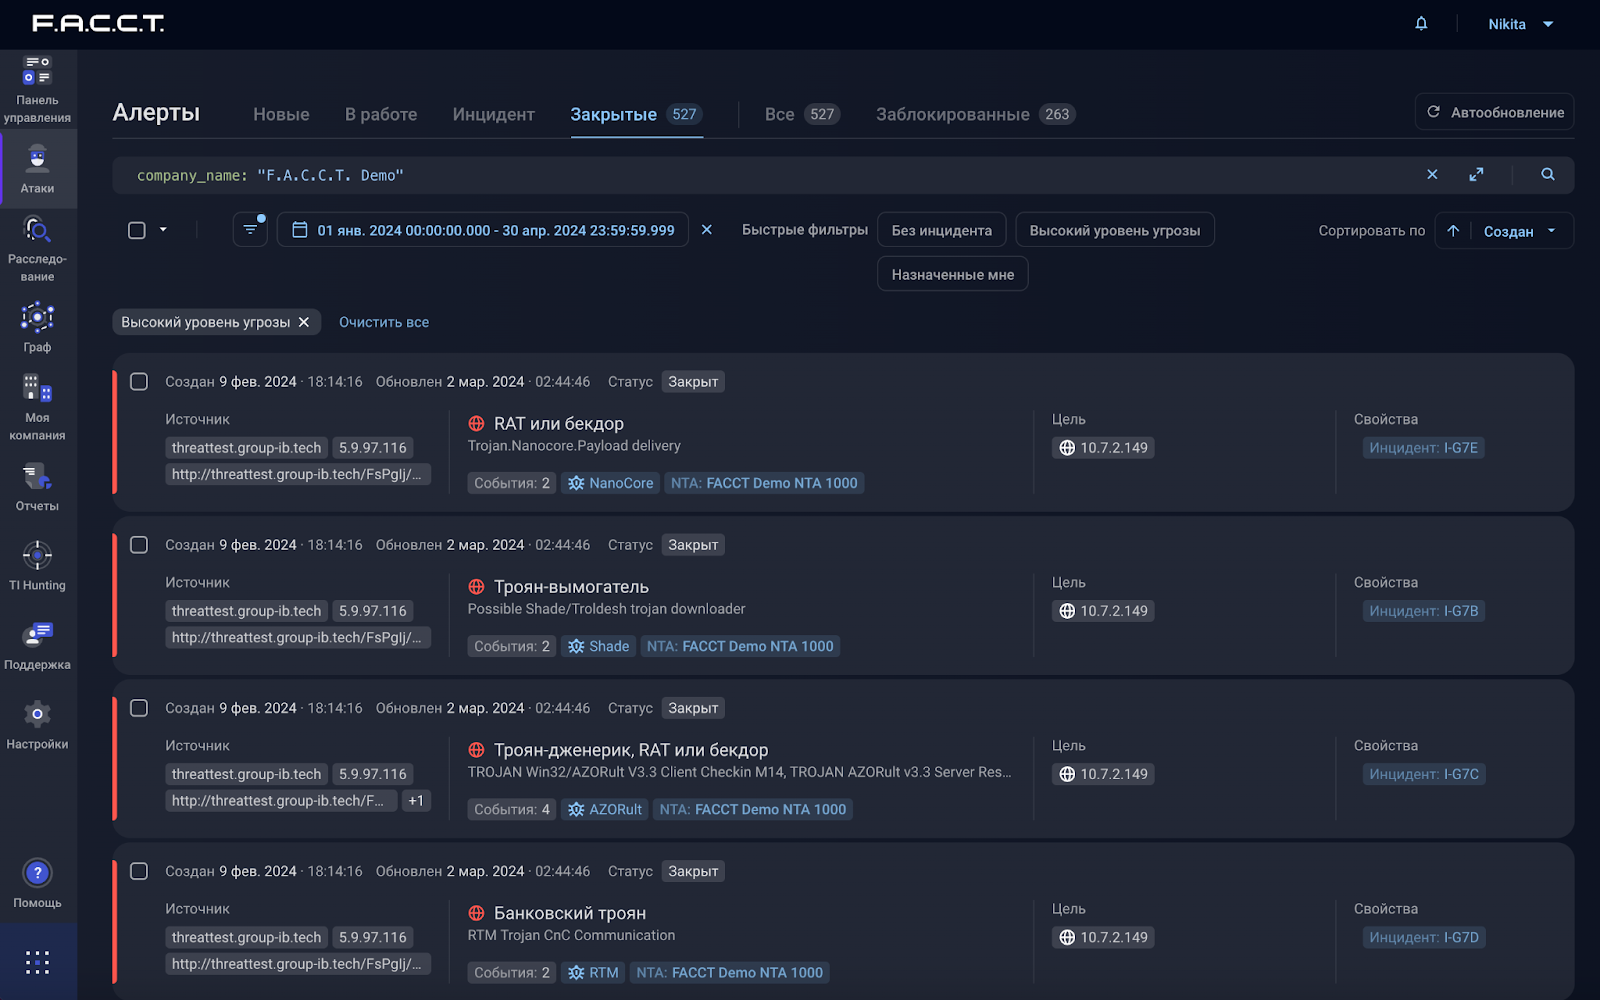Click target IP 10.7.2.149 in RAT alert

[x=1103, y=448]
